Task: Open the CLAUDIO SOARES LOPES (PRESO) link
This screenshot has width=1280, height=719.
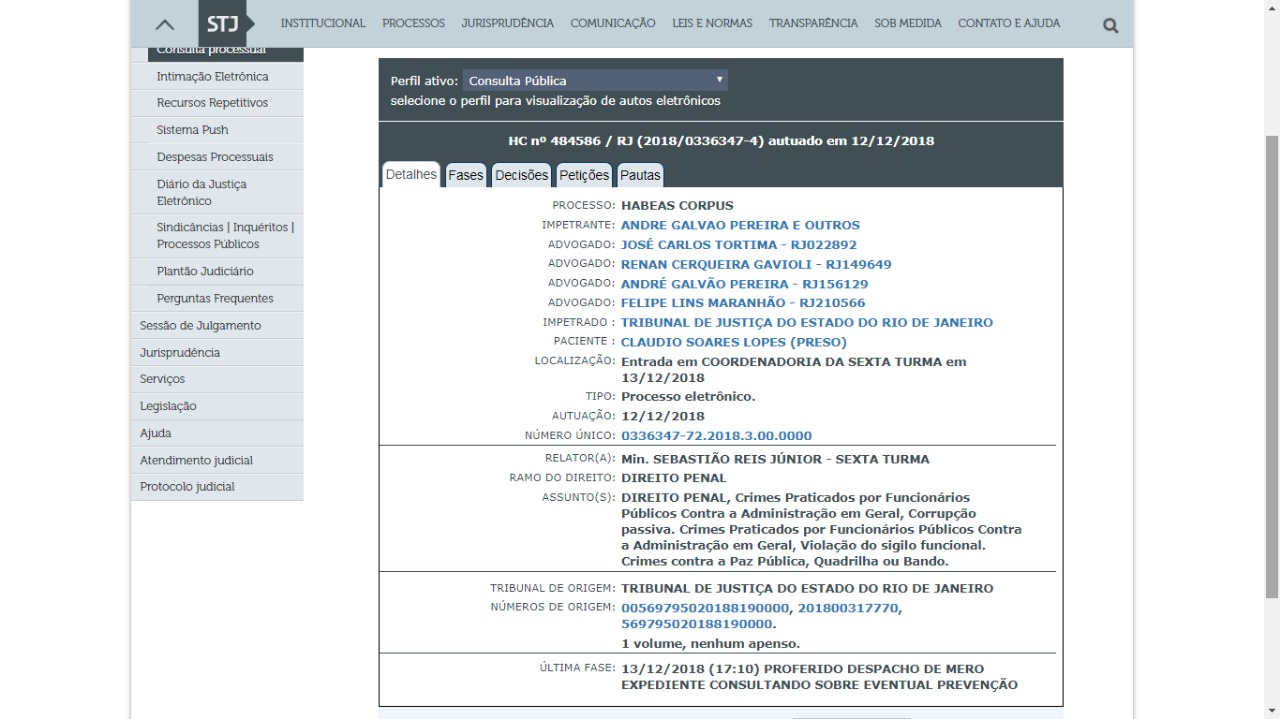Action: tap(734, 342)
